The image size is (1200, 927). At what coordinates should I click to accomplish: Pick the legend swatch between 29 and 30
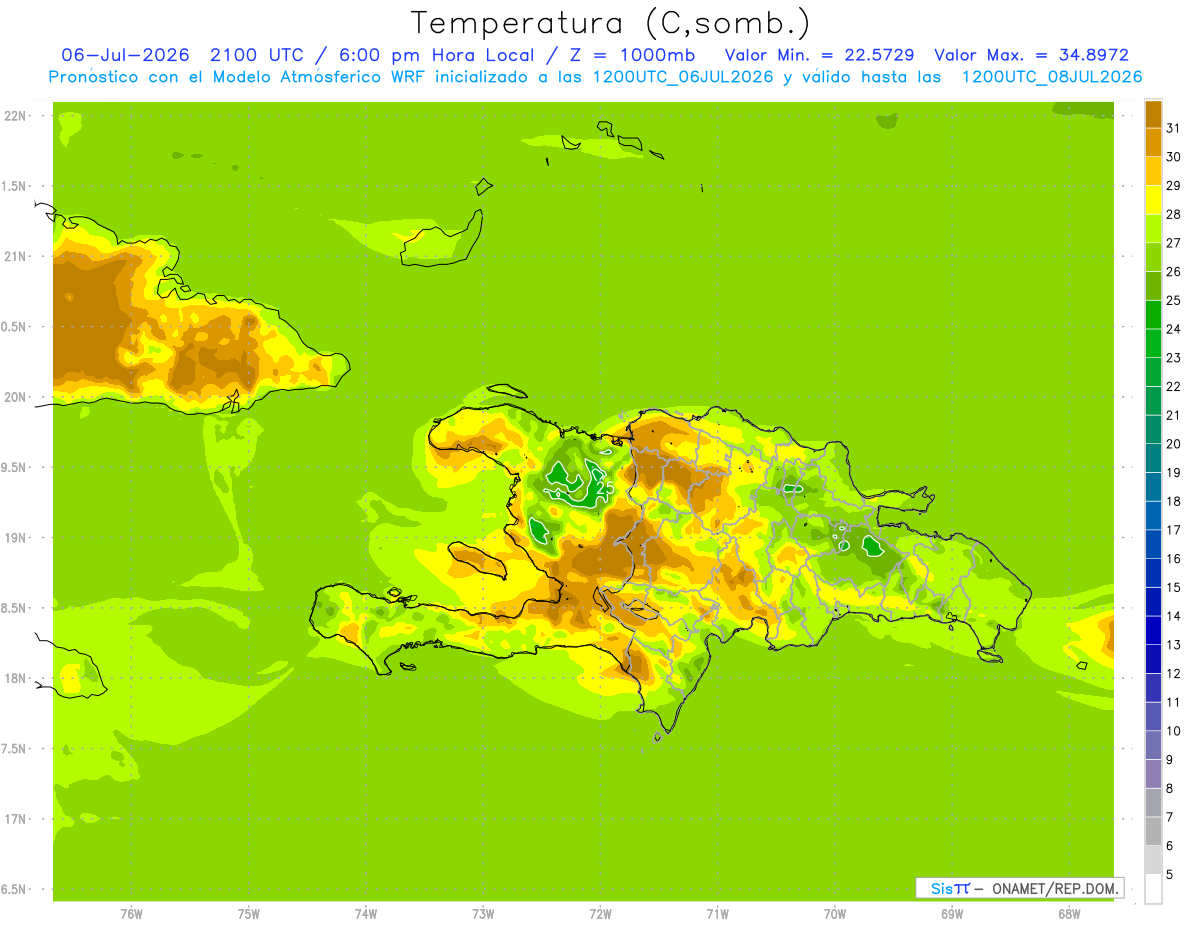click(1153, 171)
